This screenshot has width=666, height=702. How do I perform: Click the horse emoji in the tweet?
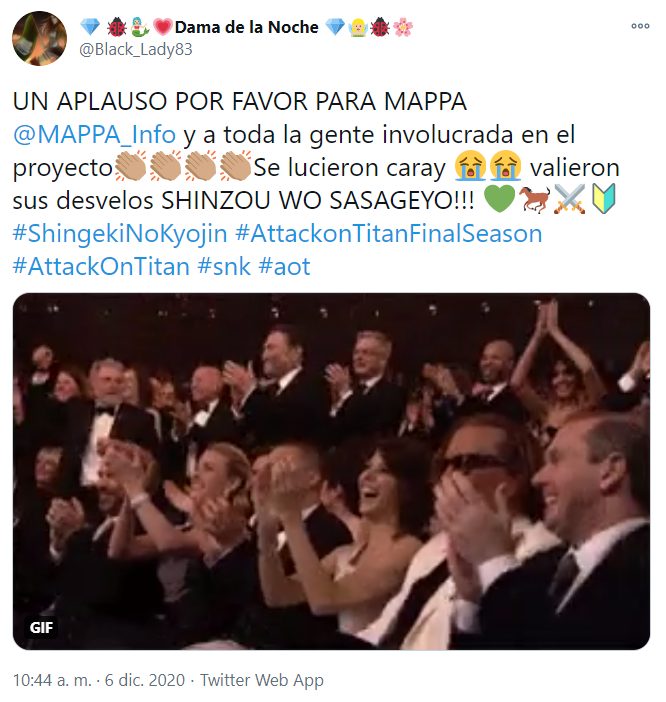coord(535,199)
